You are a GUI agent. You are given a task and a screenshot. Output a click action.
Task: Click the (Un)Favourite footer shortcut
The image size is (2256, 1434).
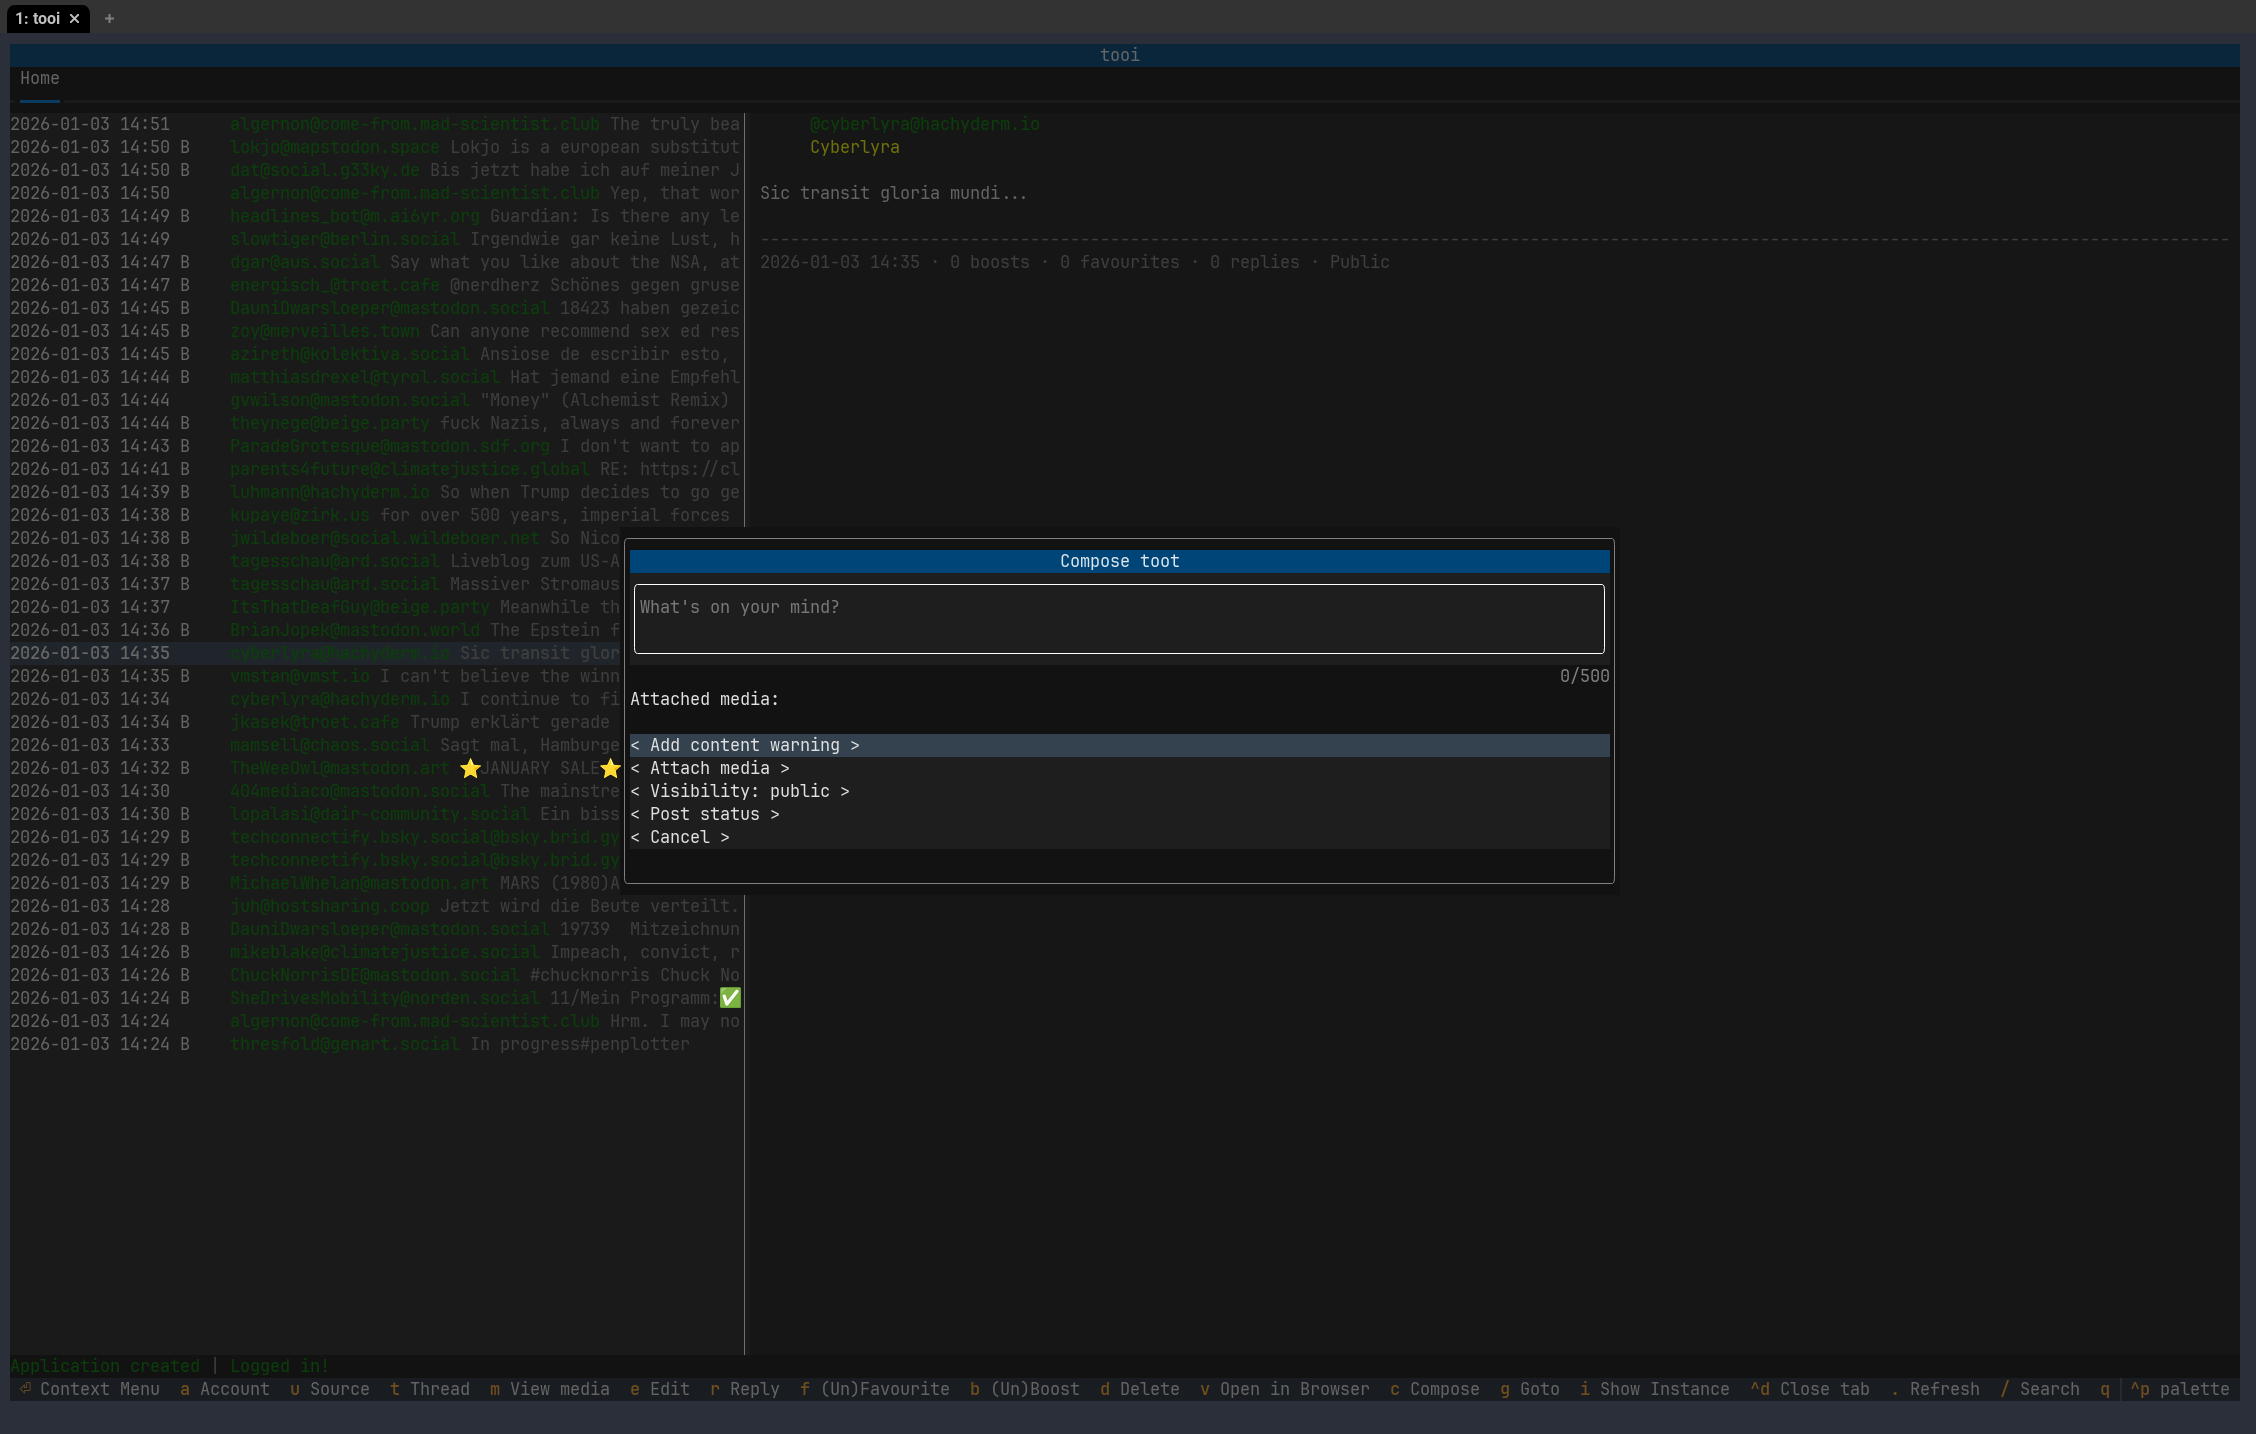875,1389
